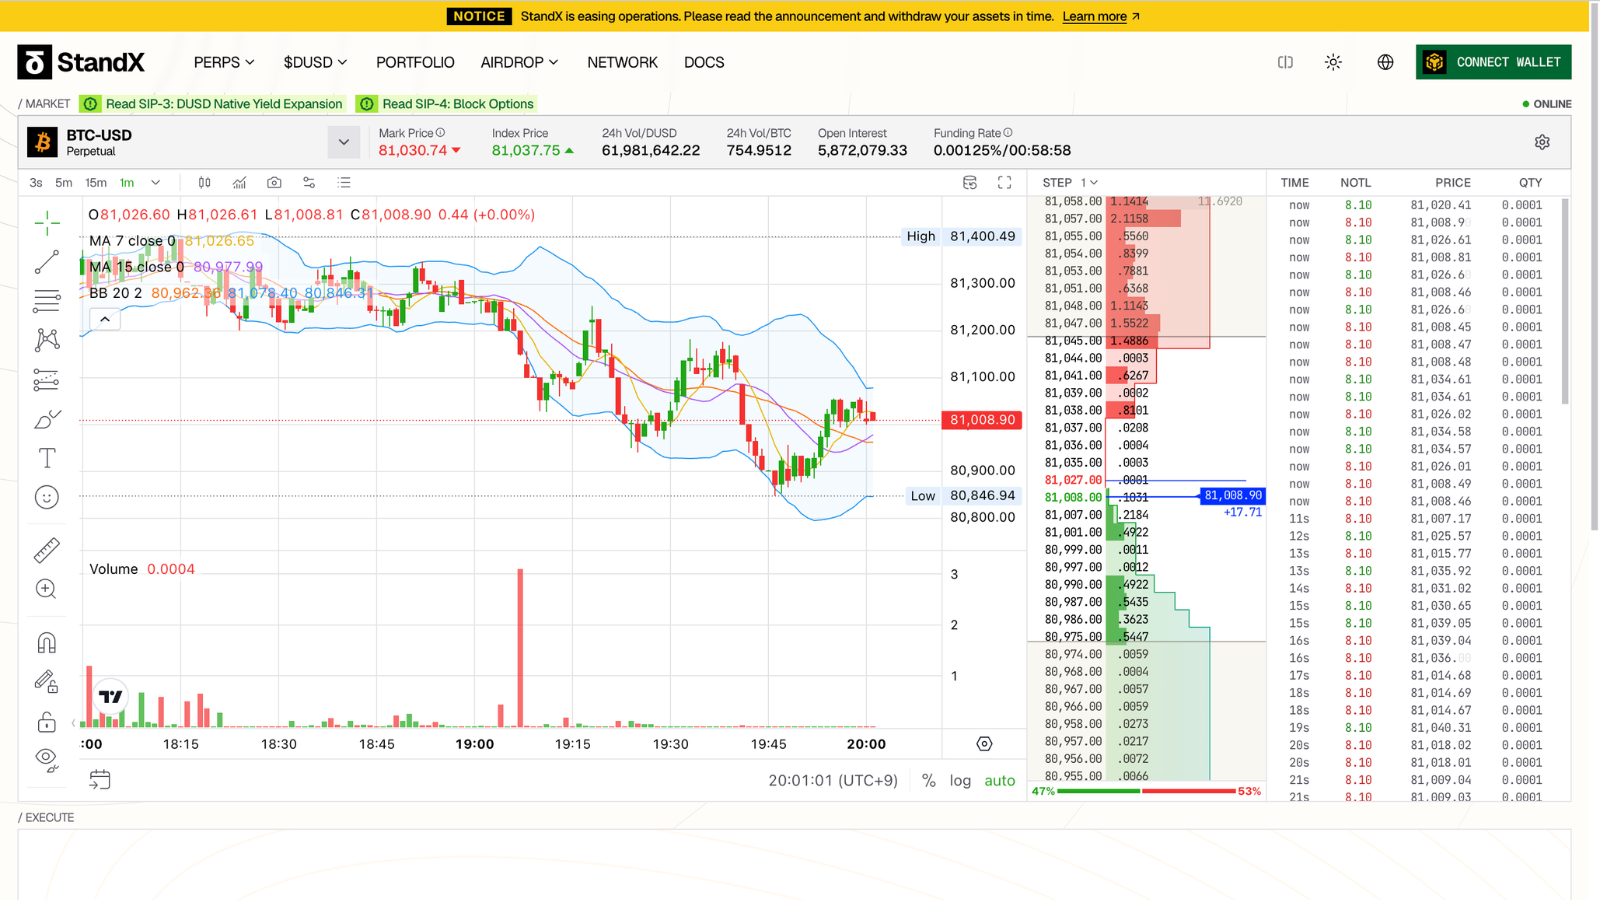Toggle percent scale on chart

coord(929,781)
